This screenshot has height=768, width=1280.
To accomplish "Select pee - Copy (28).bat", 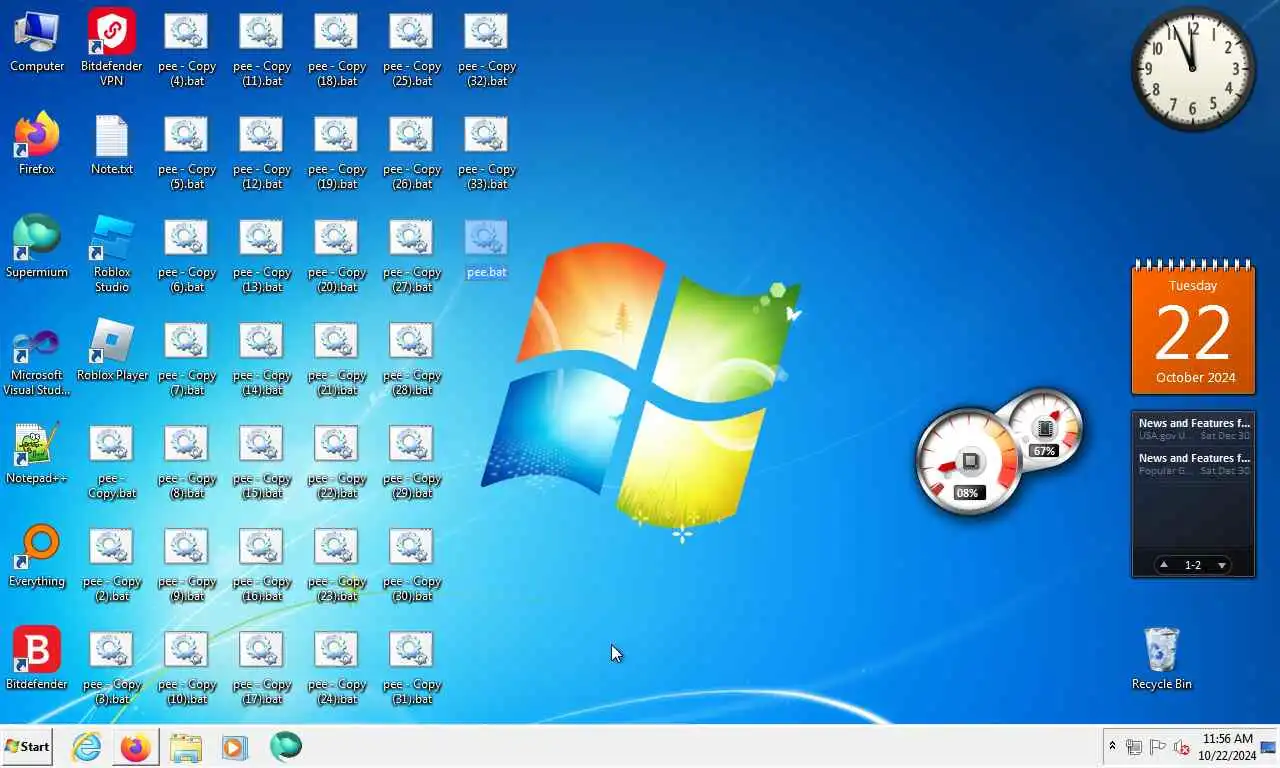I will coord(412,359).
